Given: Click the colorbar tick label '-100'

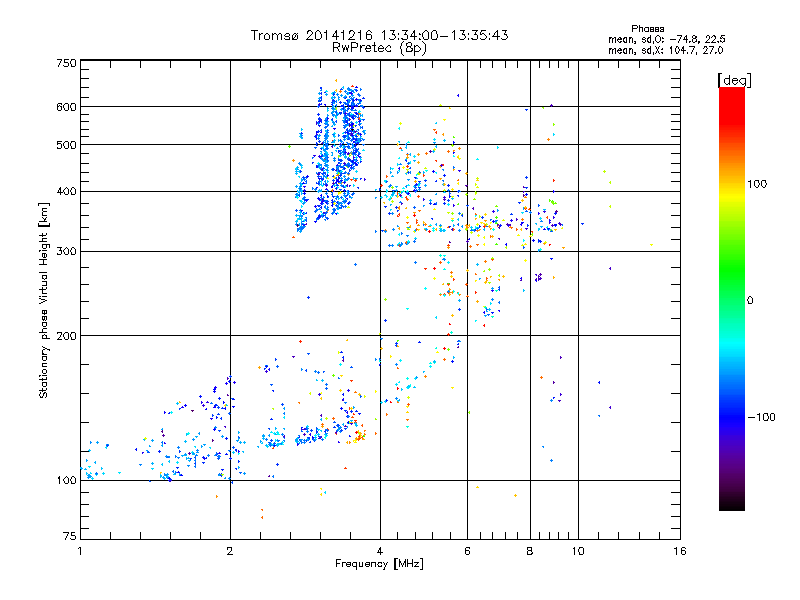Looking at the screenshot, I should (762, 417).
